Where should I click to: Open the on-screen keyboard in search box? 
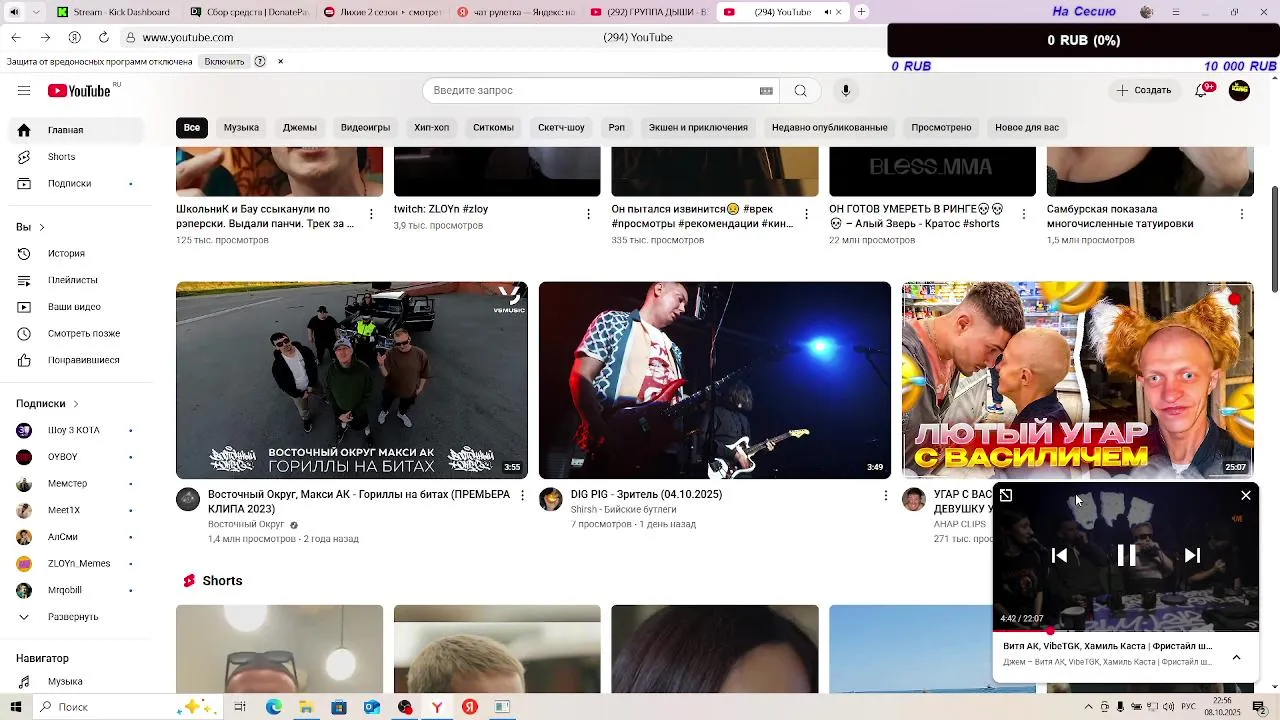766,91
